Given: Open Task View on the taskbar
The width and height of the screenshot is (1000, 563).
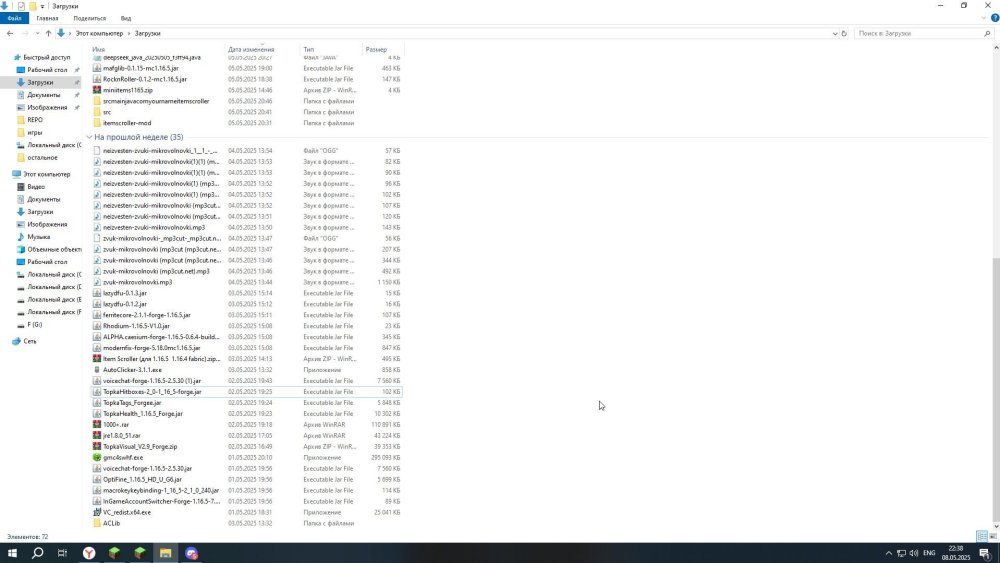Looking at the screenshot, I should click(62, 553).
